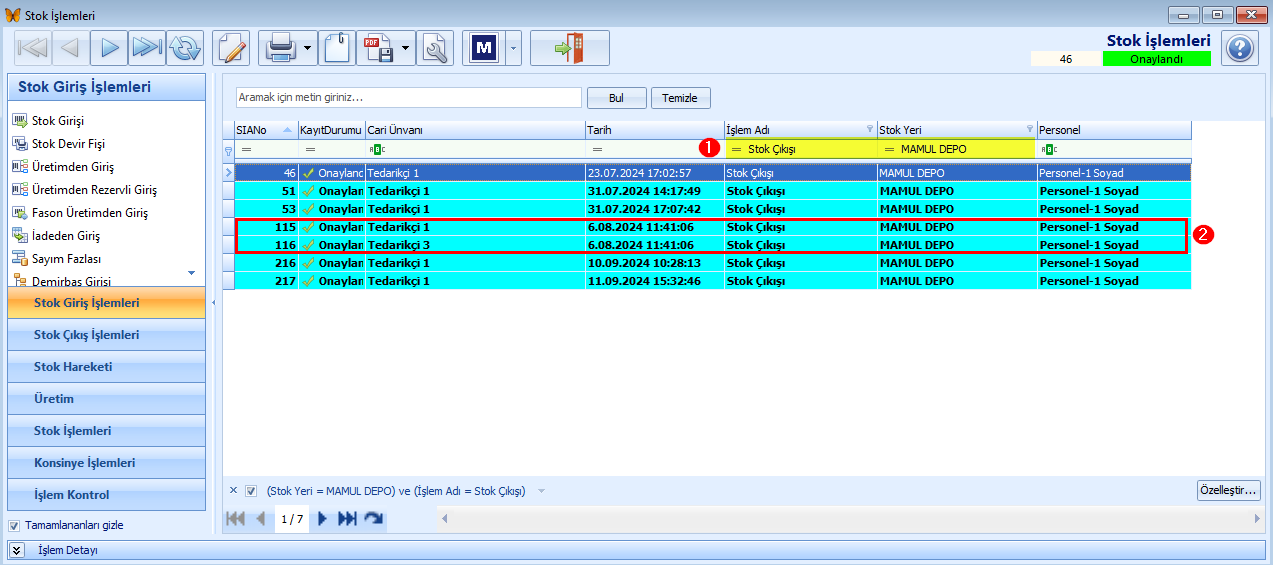Click the attachment paperclip document icon

pyautogui.click(x=337, y=48)
